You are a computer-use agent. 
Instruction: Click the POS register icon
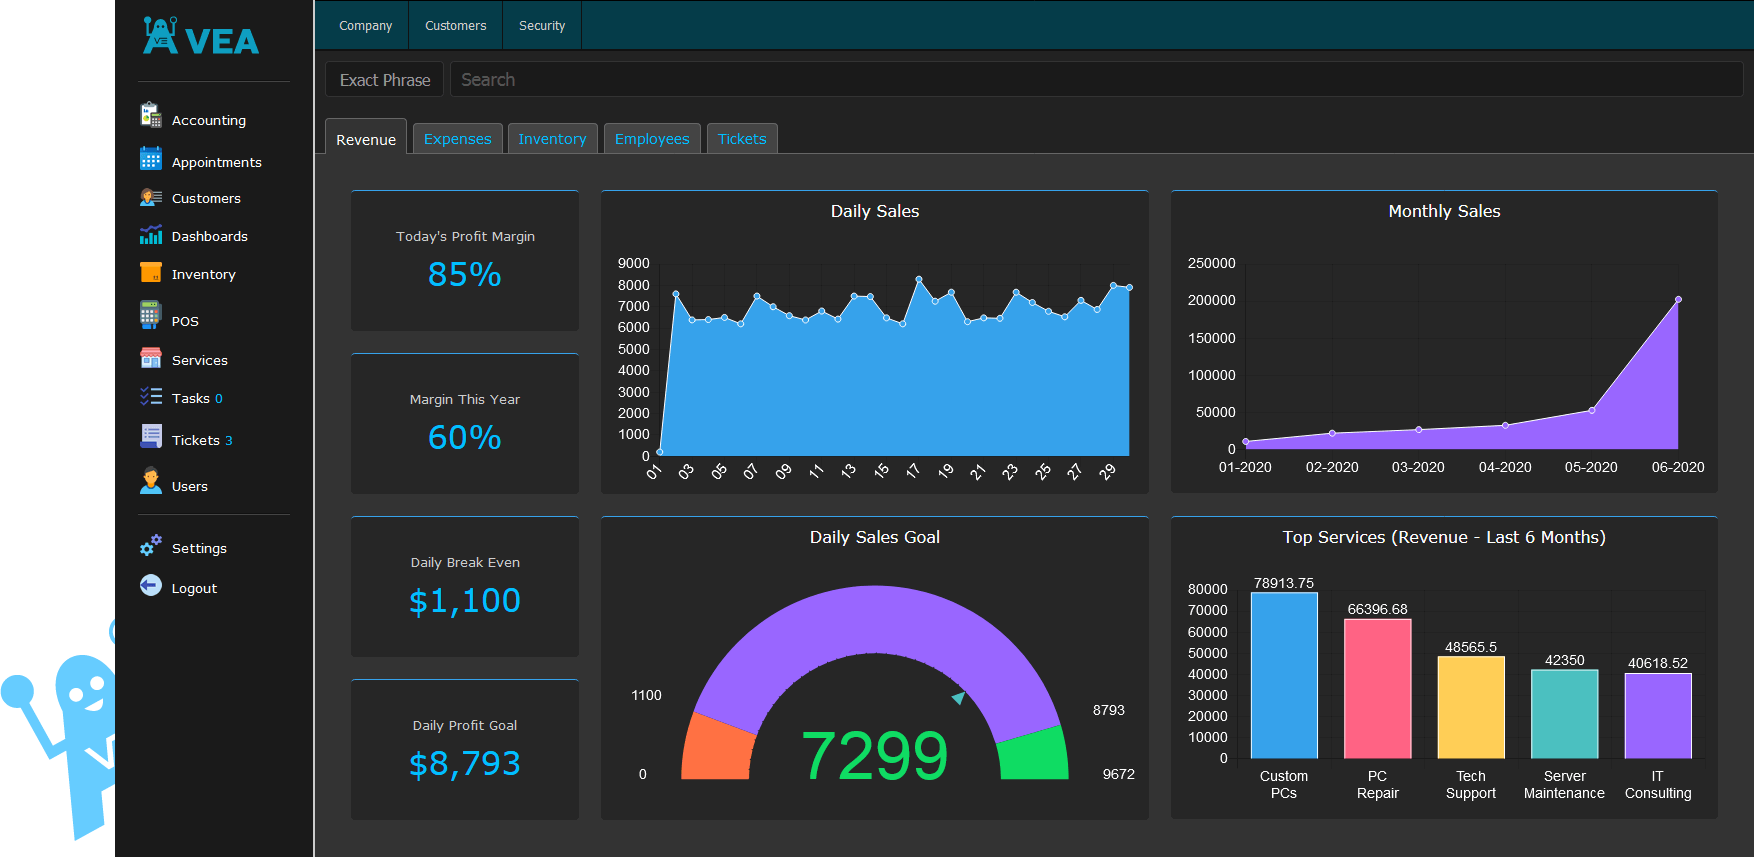coord(150,316)
